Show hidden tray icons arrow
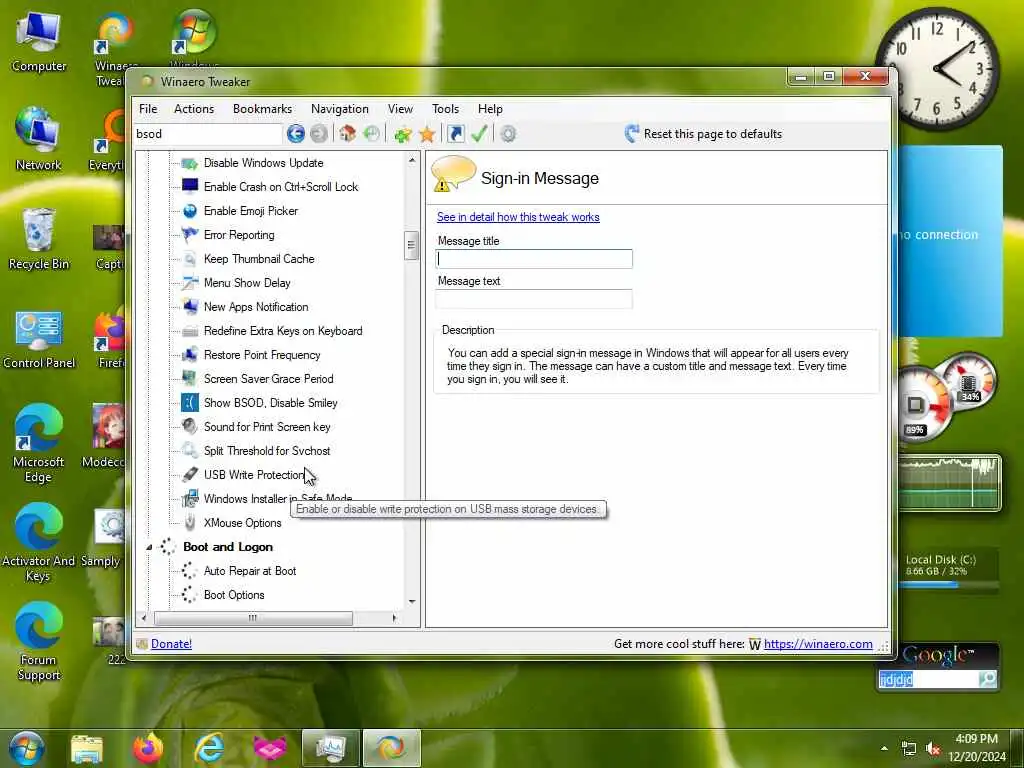Viewport: 1024px width, 768px height. click(884, 748)
